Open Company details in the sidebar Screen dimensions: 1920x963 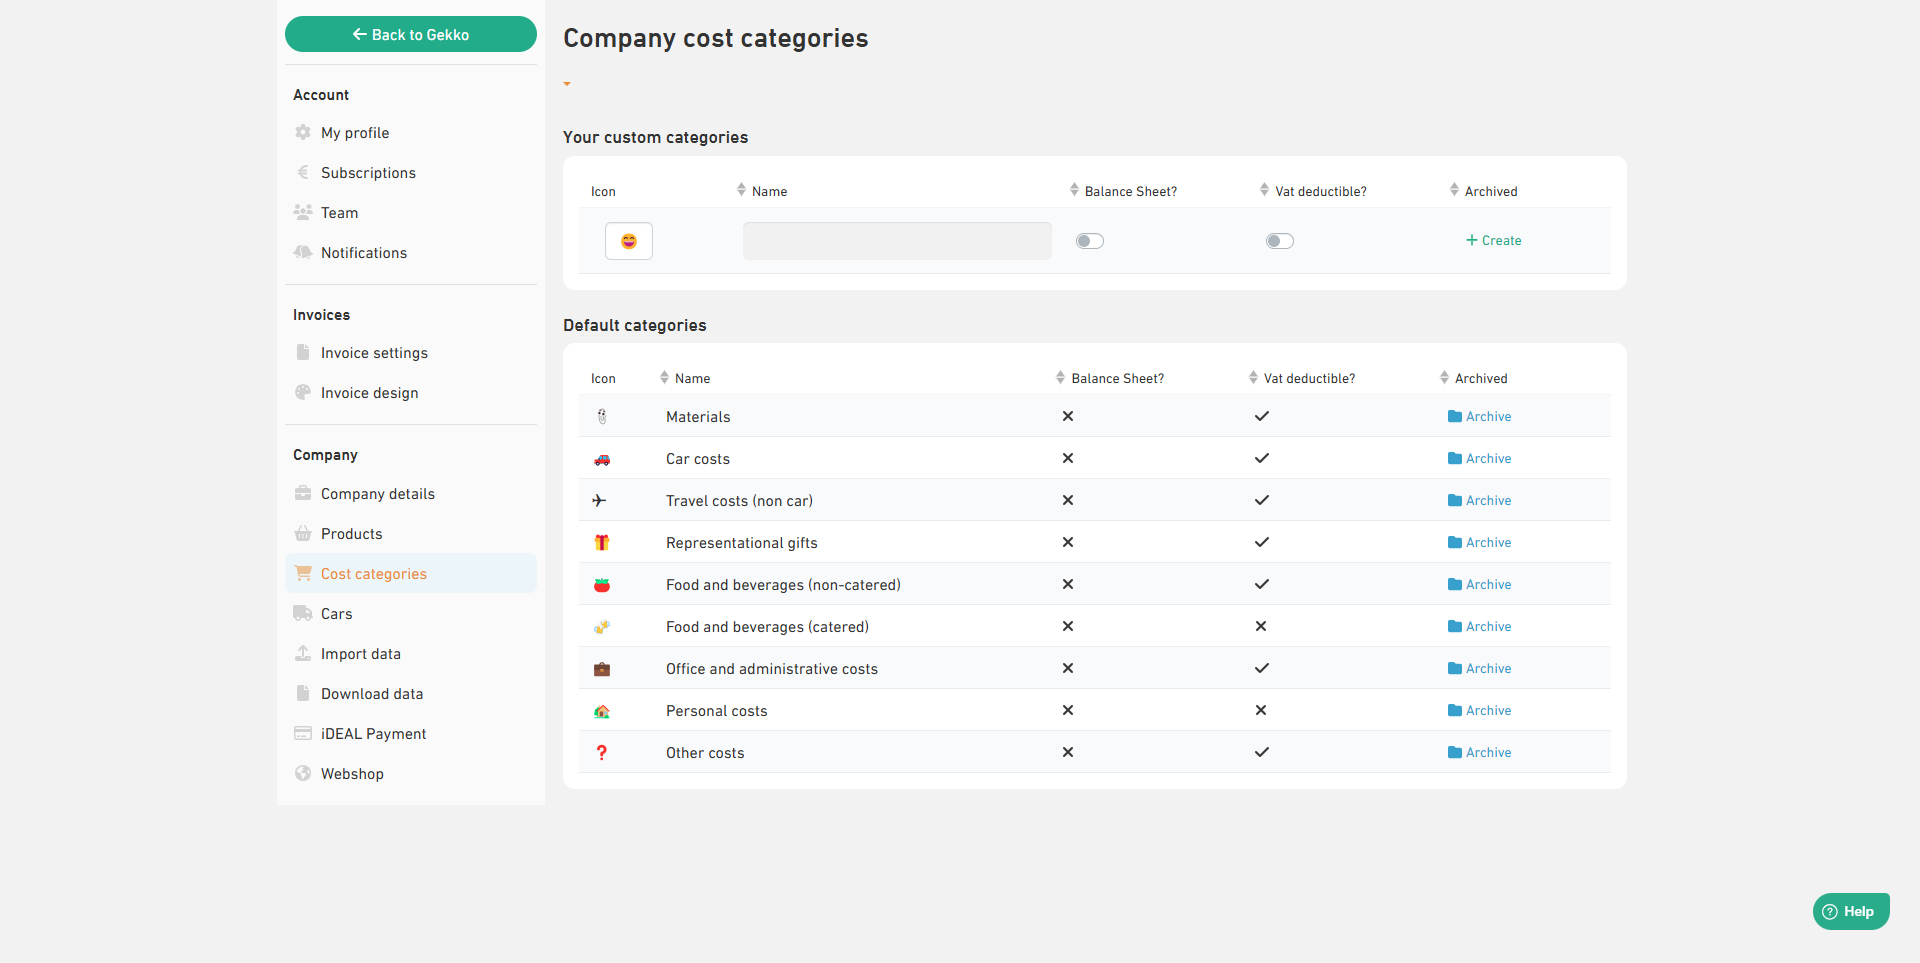click(377, 494)
